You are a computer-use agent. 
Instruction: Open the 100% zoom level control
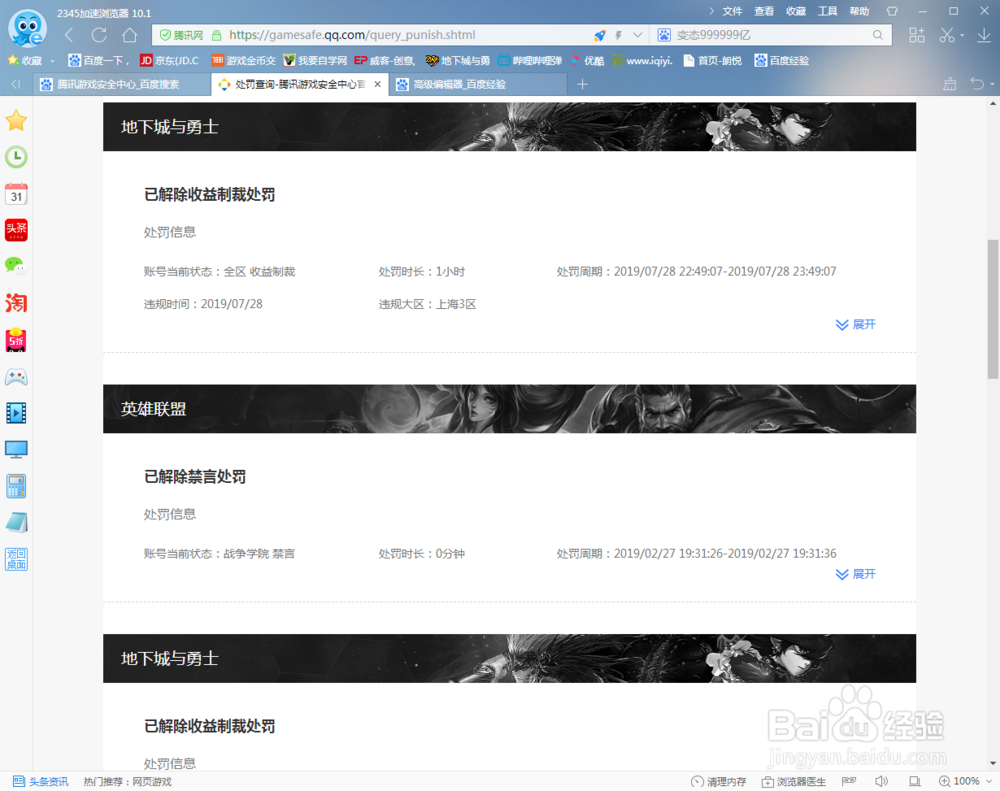tap(965, 781)
